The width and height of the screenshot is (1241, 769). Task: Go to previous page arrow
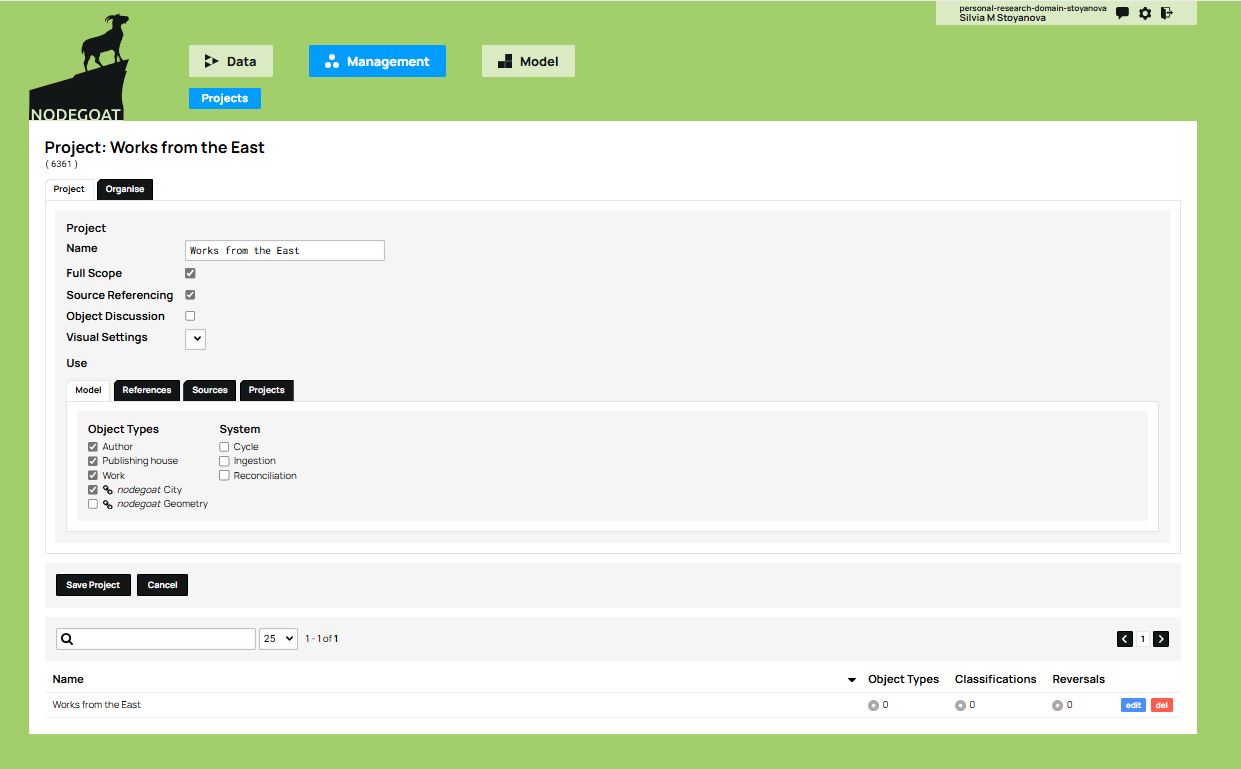click(1125, 639)
